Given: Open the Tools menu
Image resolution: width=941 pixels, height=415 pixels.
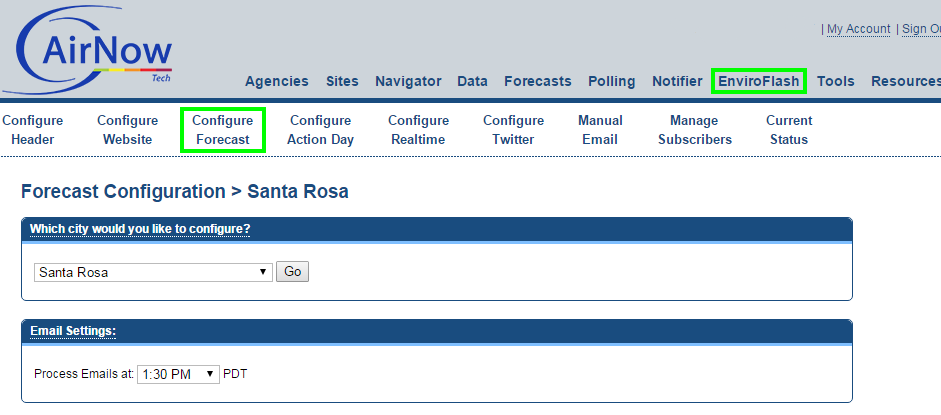Looking at the screenshot, I should tap(835, 81).
